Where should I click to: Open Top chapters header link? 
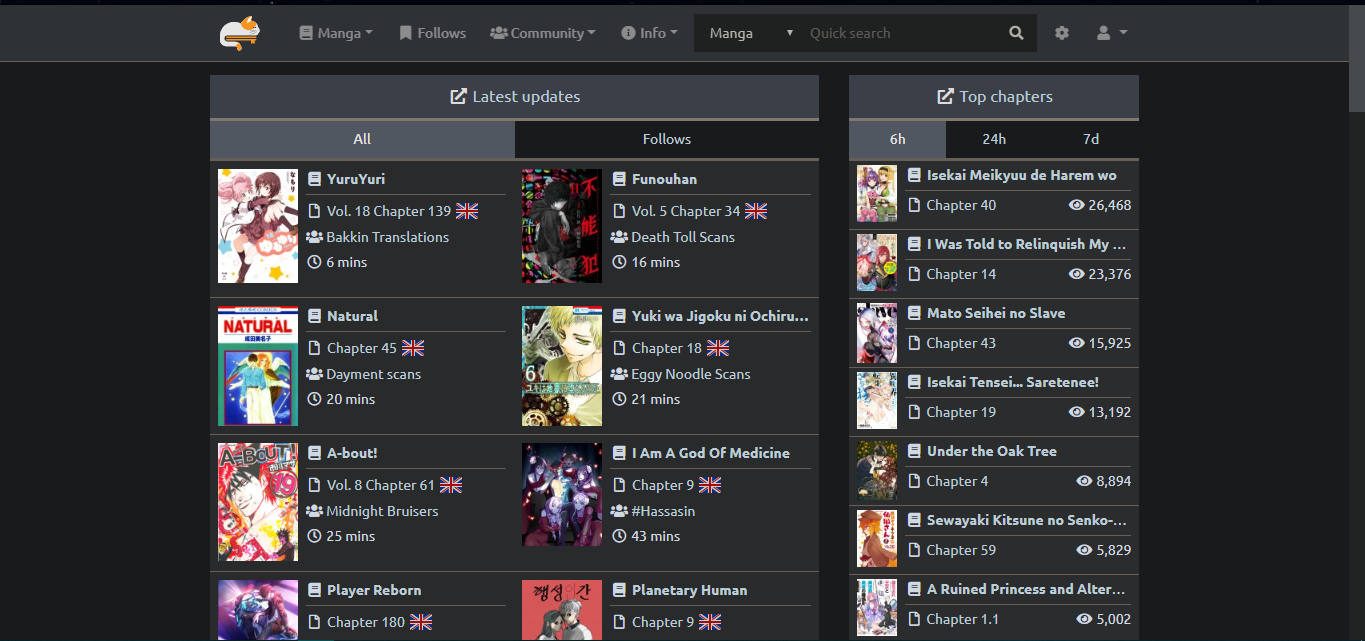coord(994,97)
